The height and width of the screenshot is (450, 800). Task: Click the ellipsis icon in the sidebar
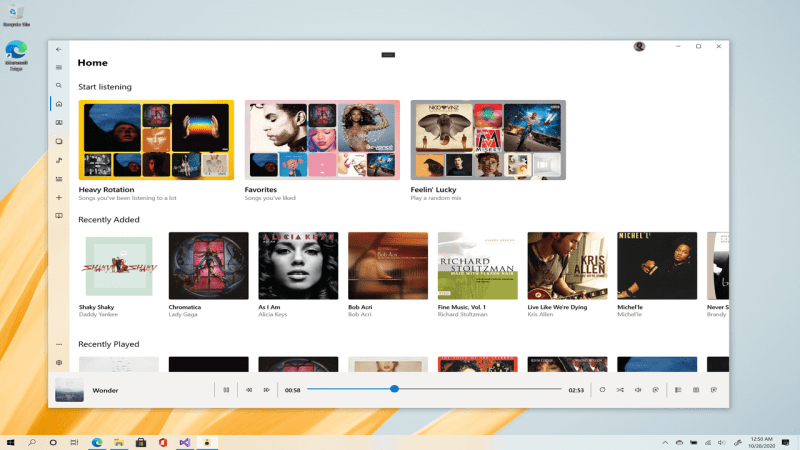coord(59,344)
